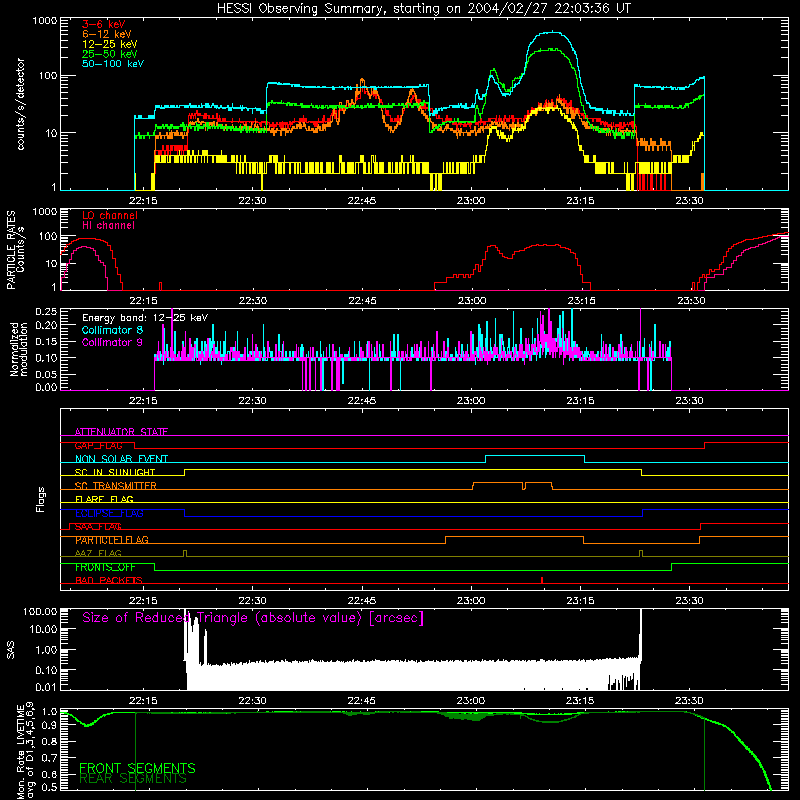Image resolution: width=800 pixels, height=800 pixels.
Task: Click the Collimator 8 legend label
Action: click(112, 330)
